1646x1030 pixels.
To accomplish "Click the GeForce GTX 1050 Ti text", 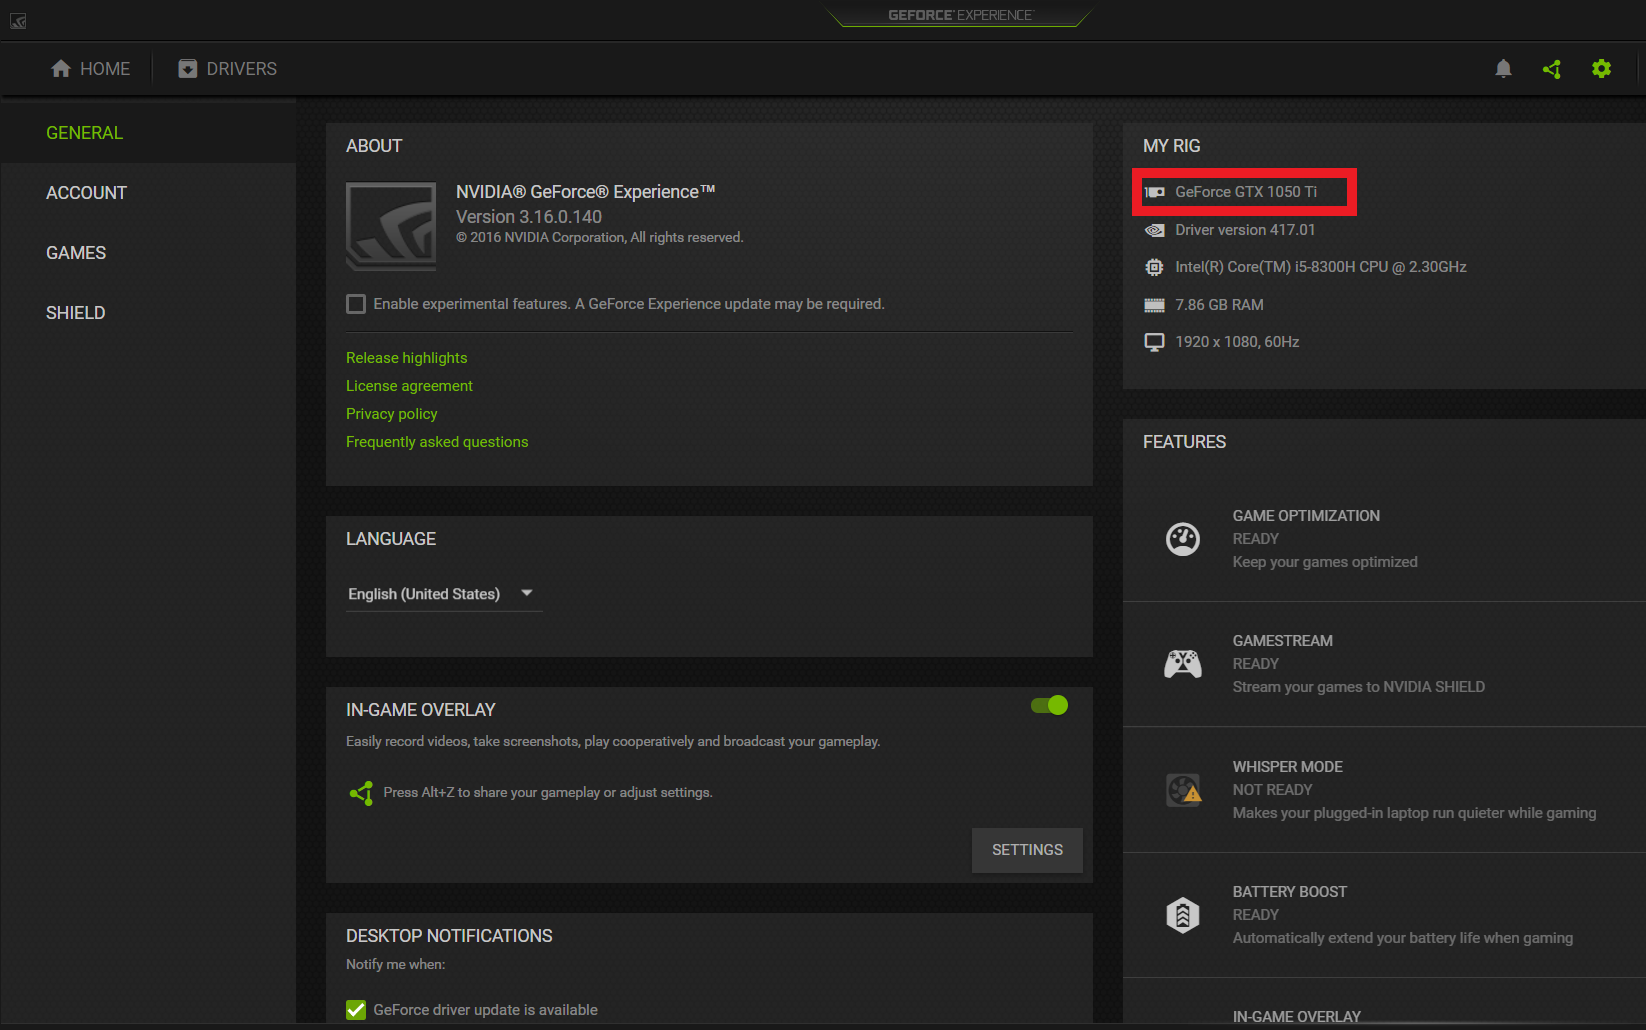I will coord(1246,192).
